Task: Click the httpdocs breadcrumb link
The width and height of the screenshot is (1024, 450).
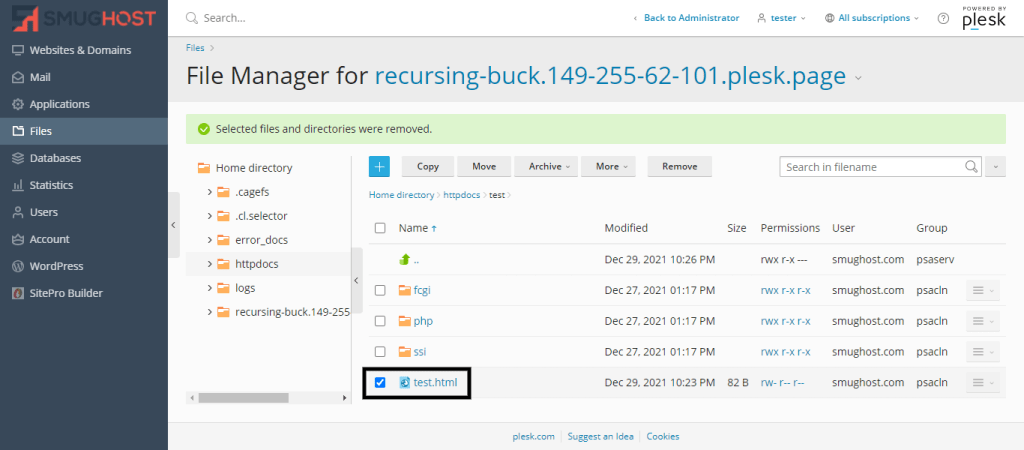Action: (462, 195)
